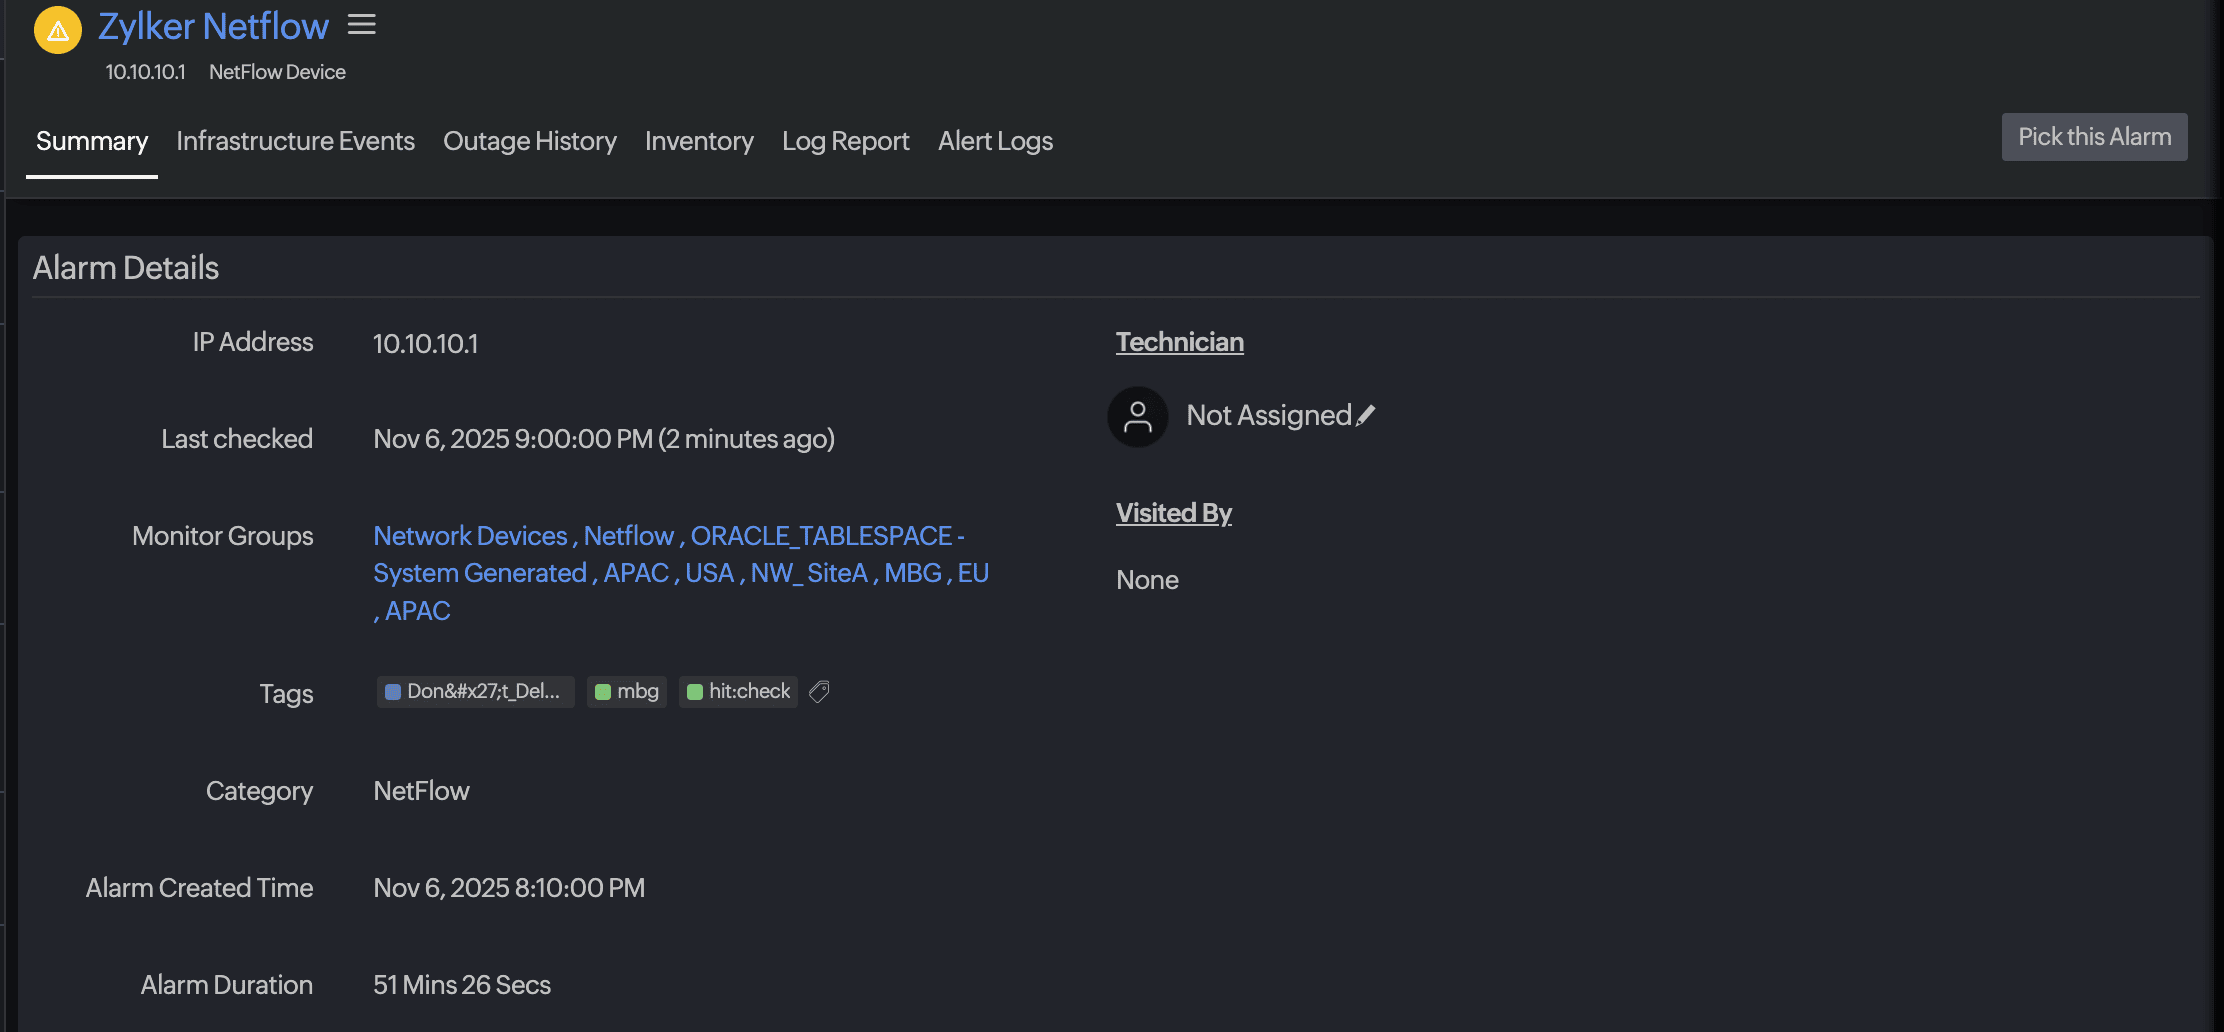This screenshot has height=1032, width=2224.
Task: Click the pencil icon to edit Technician
Action: (1366, 413)
